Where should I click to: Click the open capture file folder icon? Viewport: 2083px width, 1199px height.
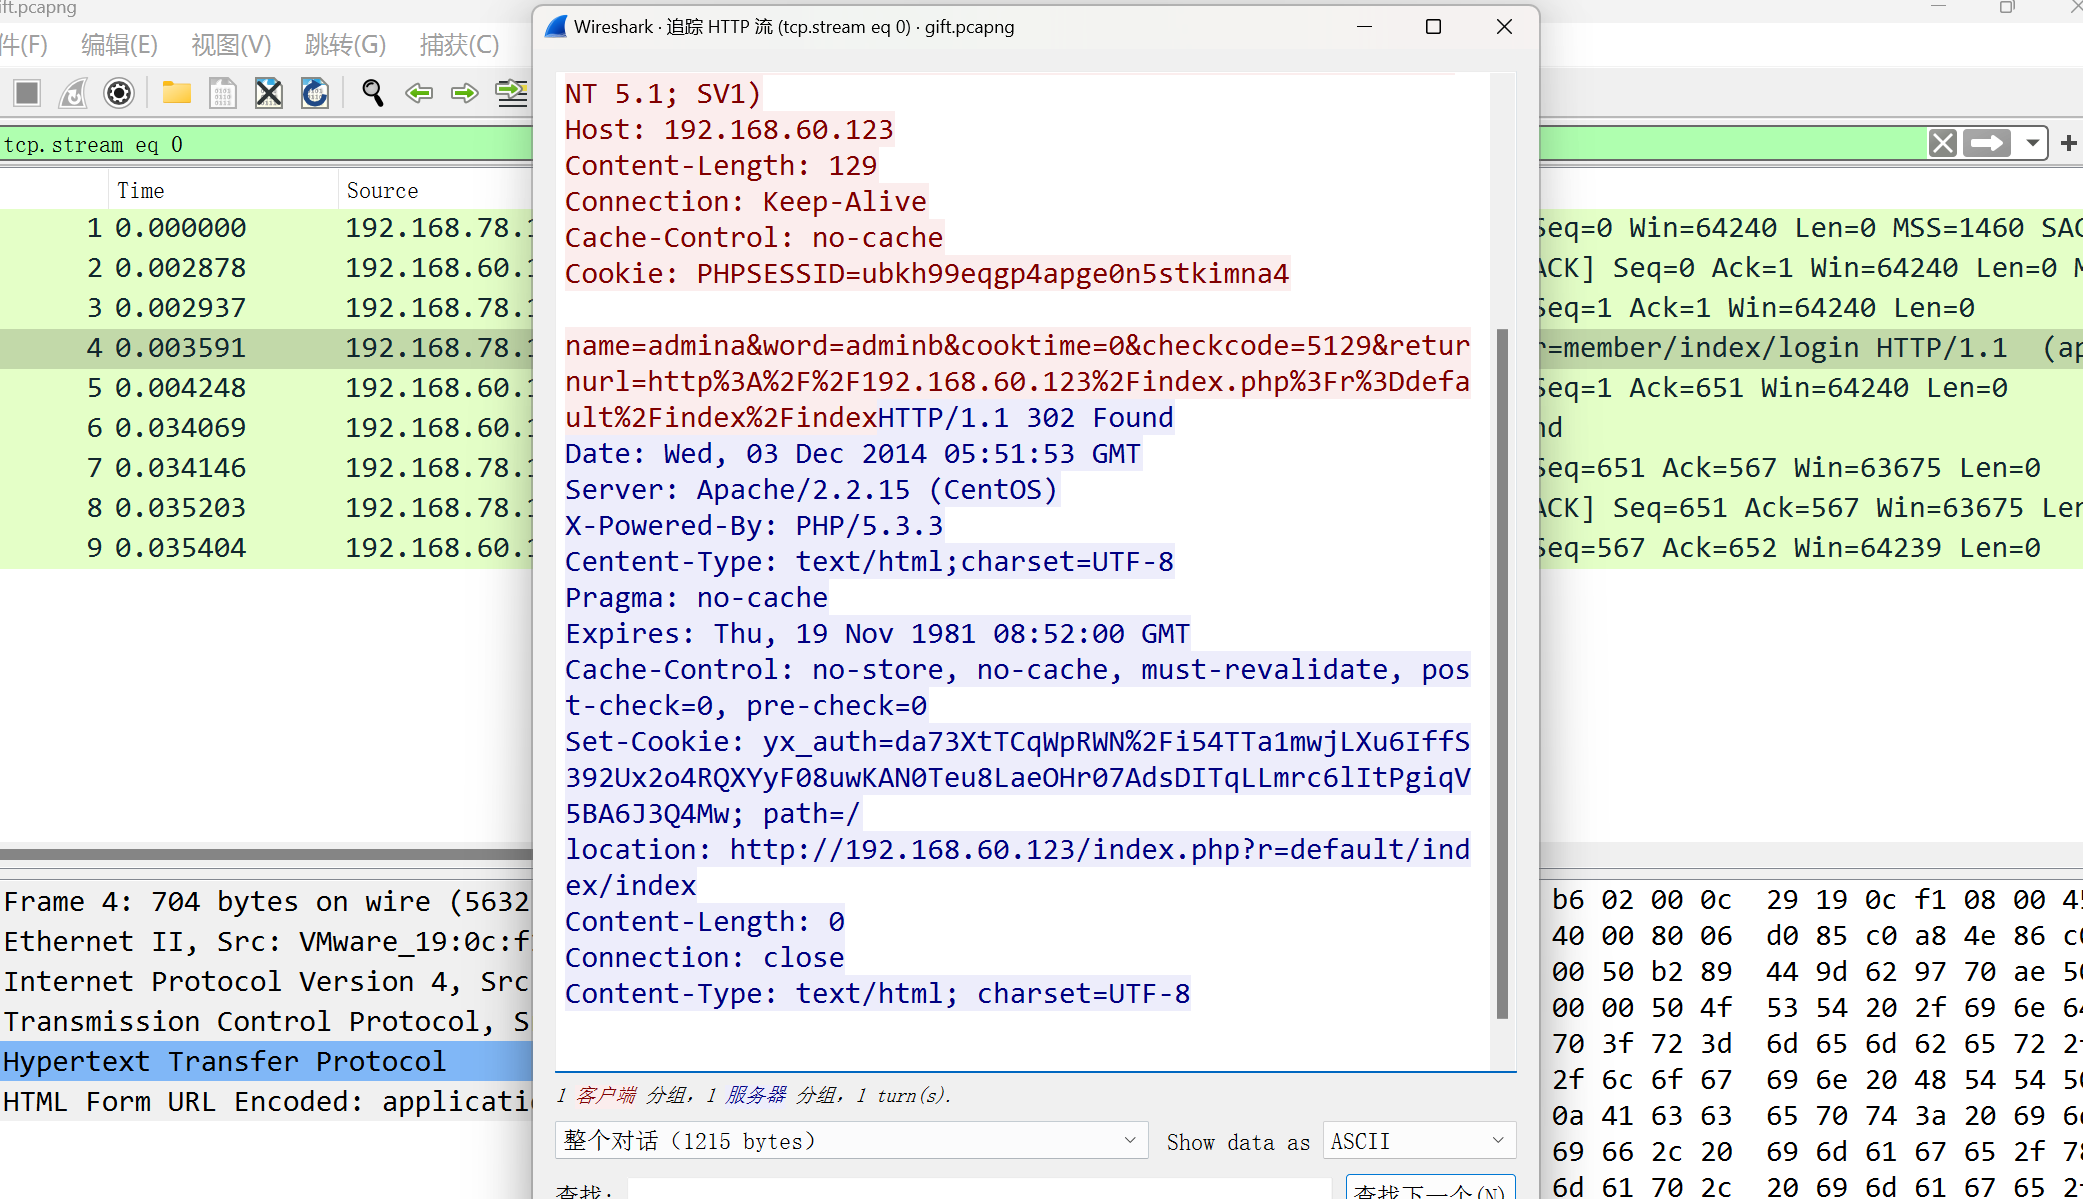click(x=177, y=93)
